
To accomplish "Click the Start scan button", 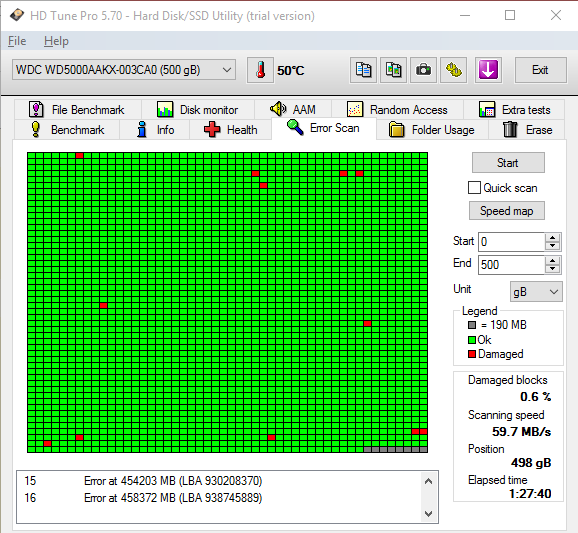I will [x=508, y=163].
